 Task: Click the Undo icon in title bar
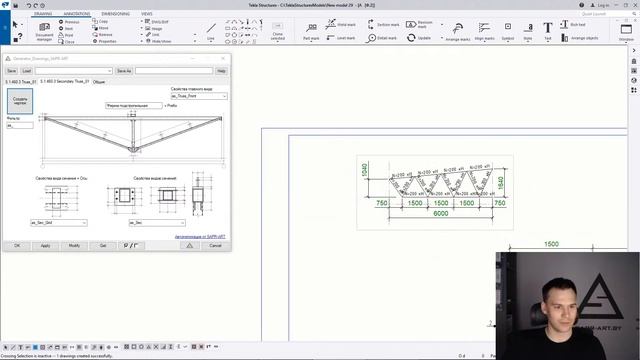click(x=29, y=5)
